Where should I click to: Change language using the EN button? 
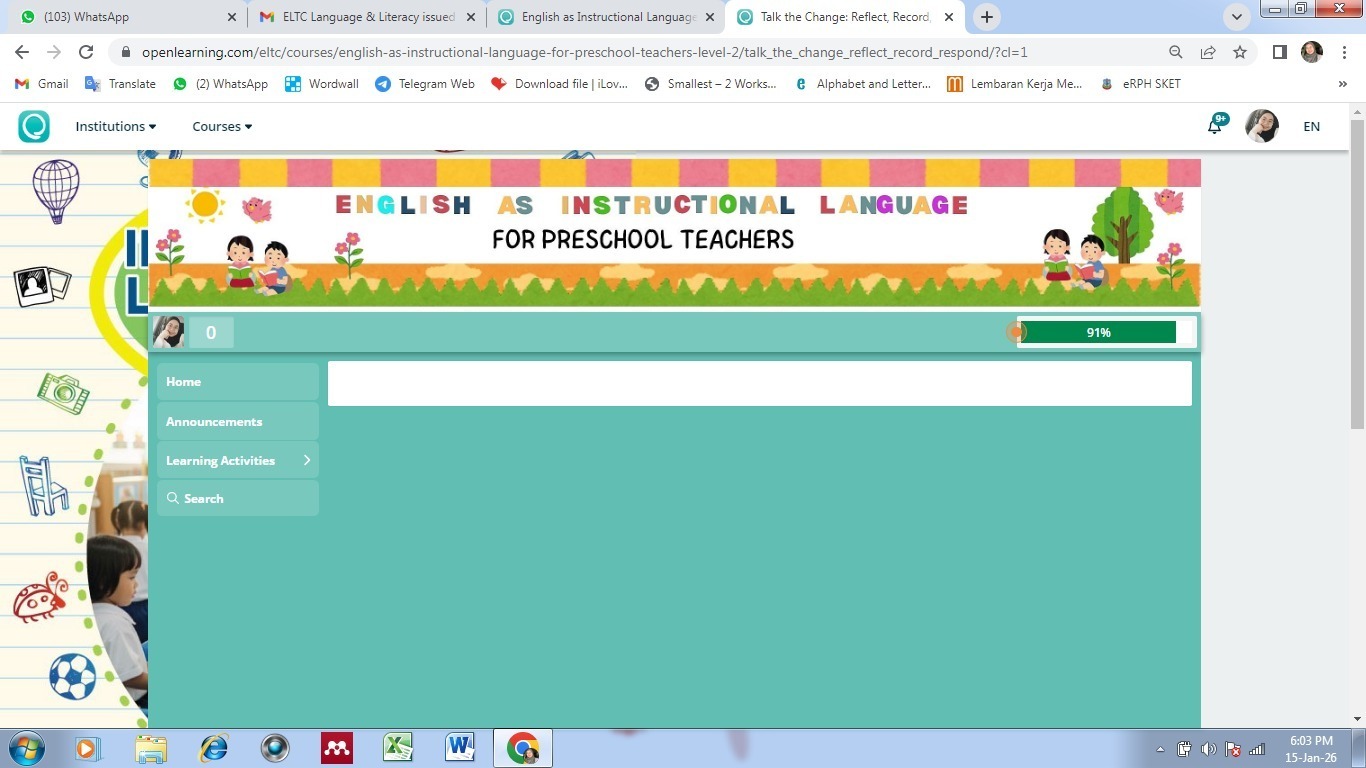tap(1311, 126)
